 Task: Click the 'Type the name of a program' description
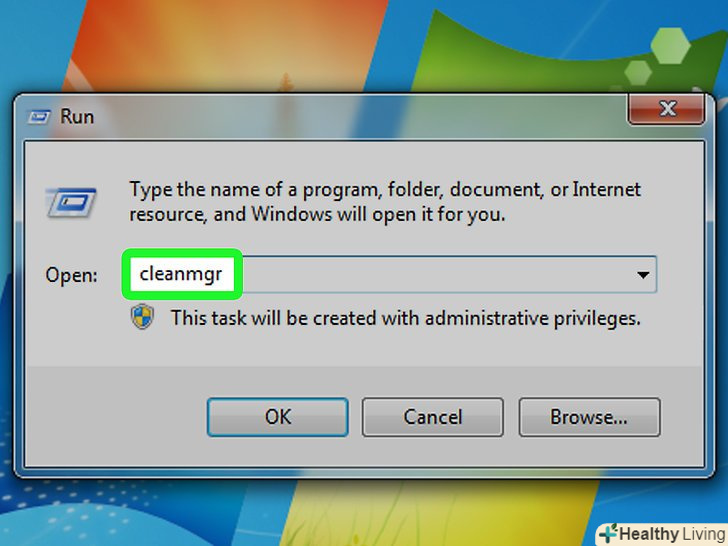(385, 202)
